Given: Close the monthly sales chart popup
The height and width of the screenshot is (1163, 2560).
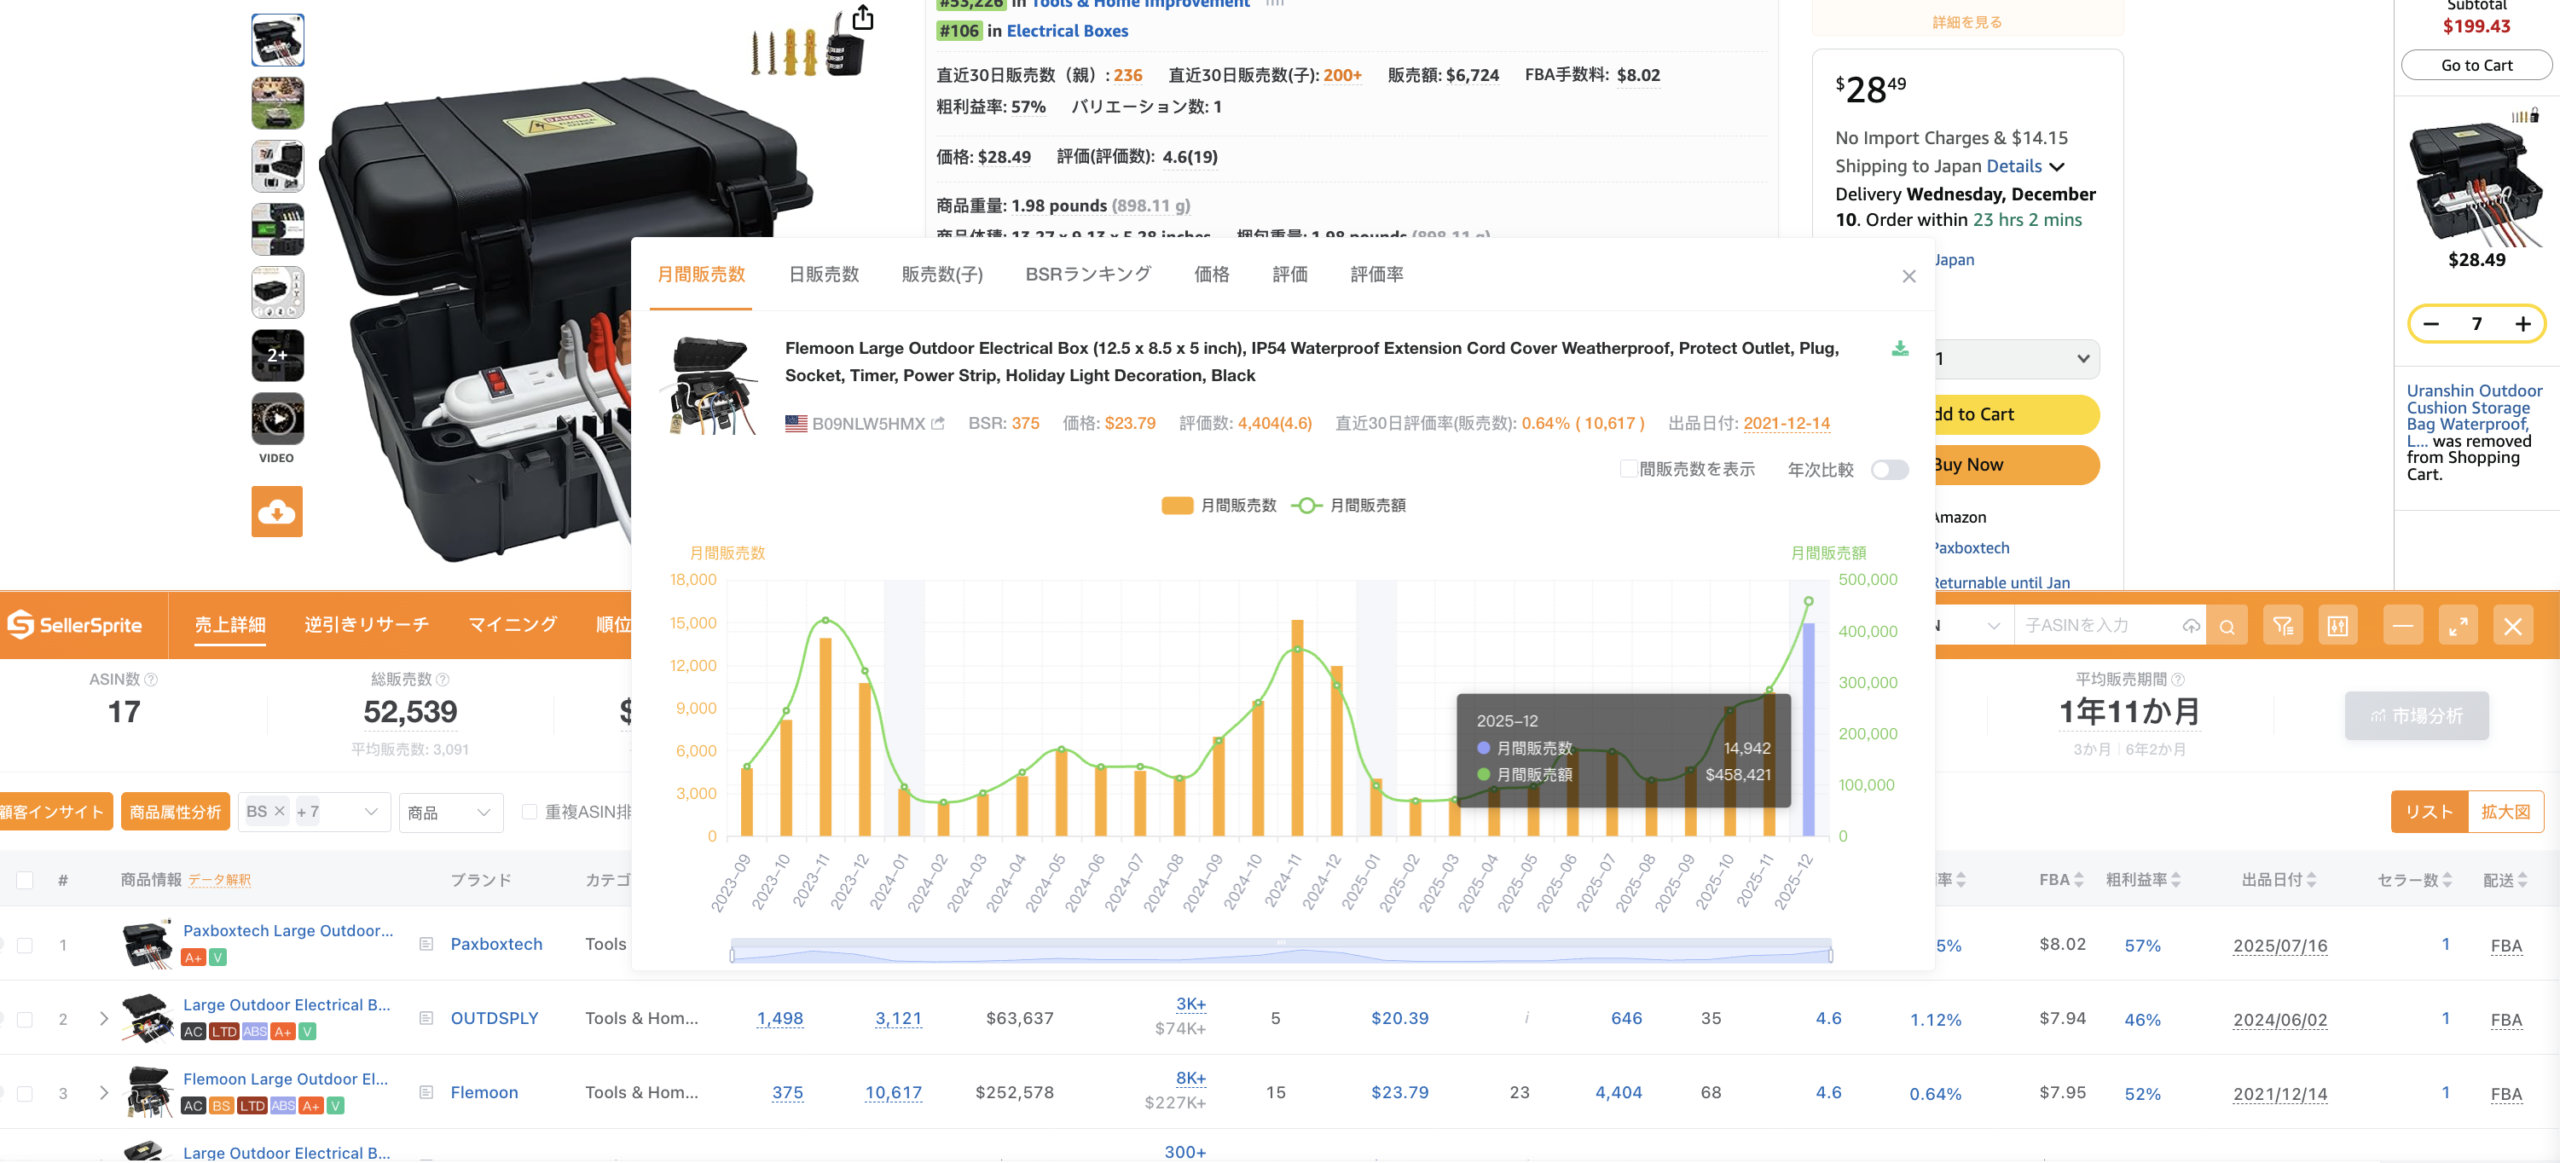Looking at the screenshot, I should point(1909,276).
